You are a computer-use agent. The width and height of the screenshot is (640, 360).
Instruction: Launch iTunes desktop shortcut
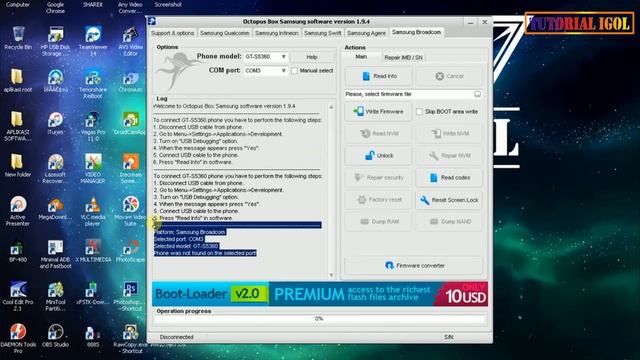56,123
